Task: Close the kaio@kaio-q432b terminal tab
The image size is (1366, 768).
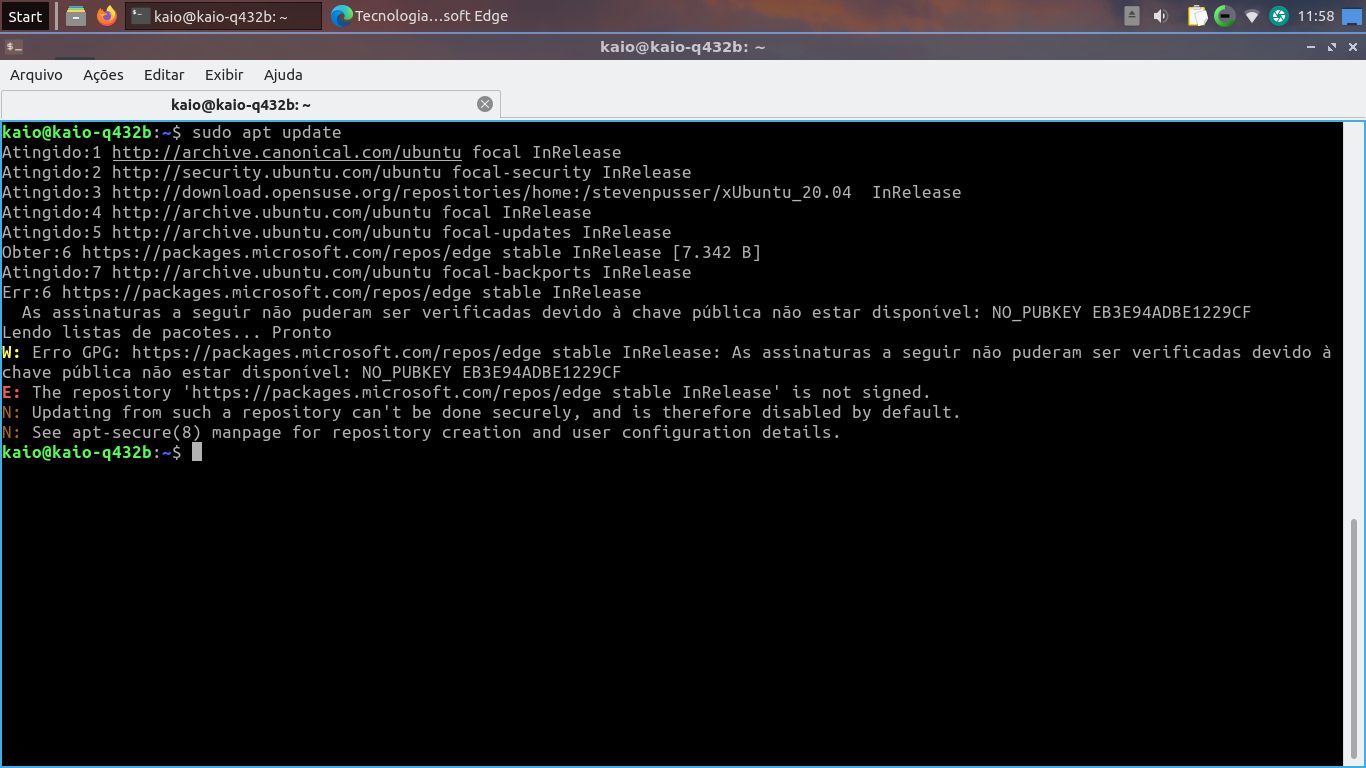Action: coord(485,104)
